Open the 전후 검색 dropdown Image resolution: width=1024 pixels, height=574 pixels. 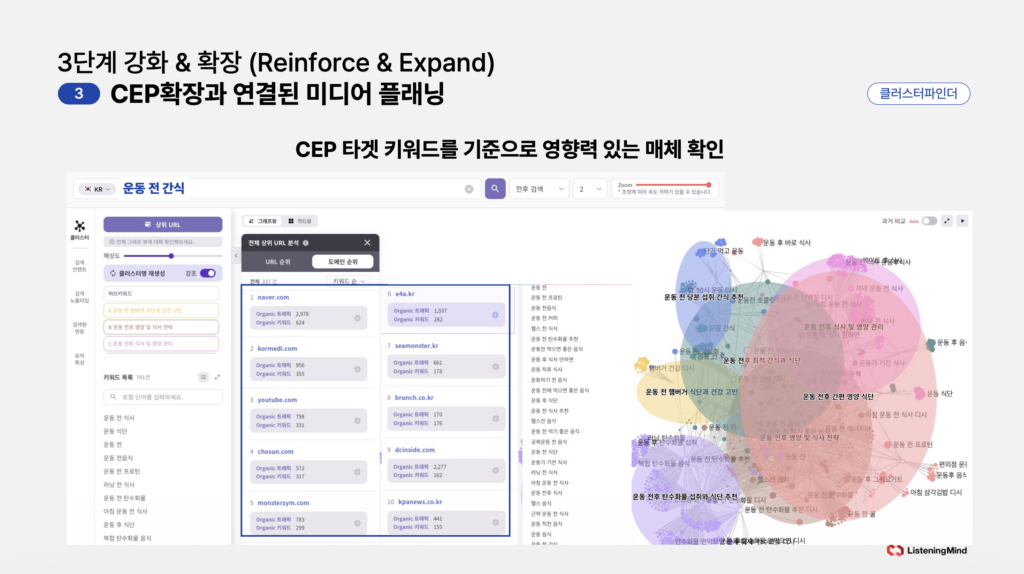[541, 188]
